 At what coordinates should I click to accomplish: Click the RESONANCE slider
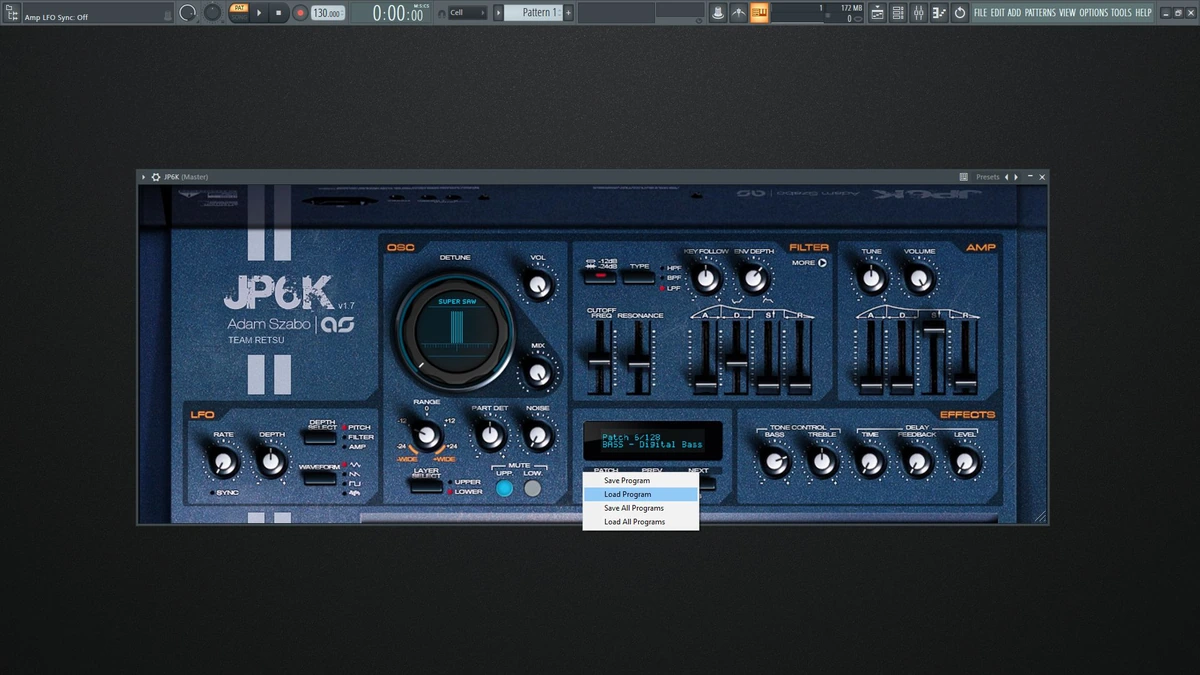(x=638, y=358)
